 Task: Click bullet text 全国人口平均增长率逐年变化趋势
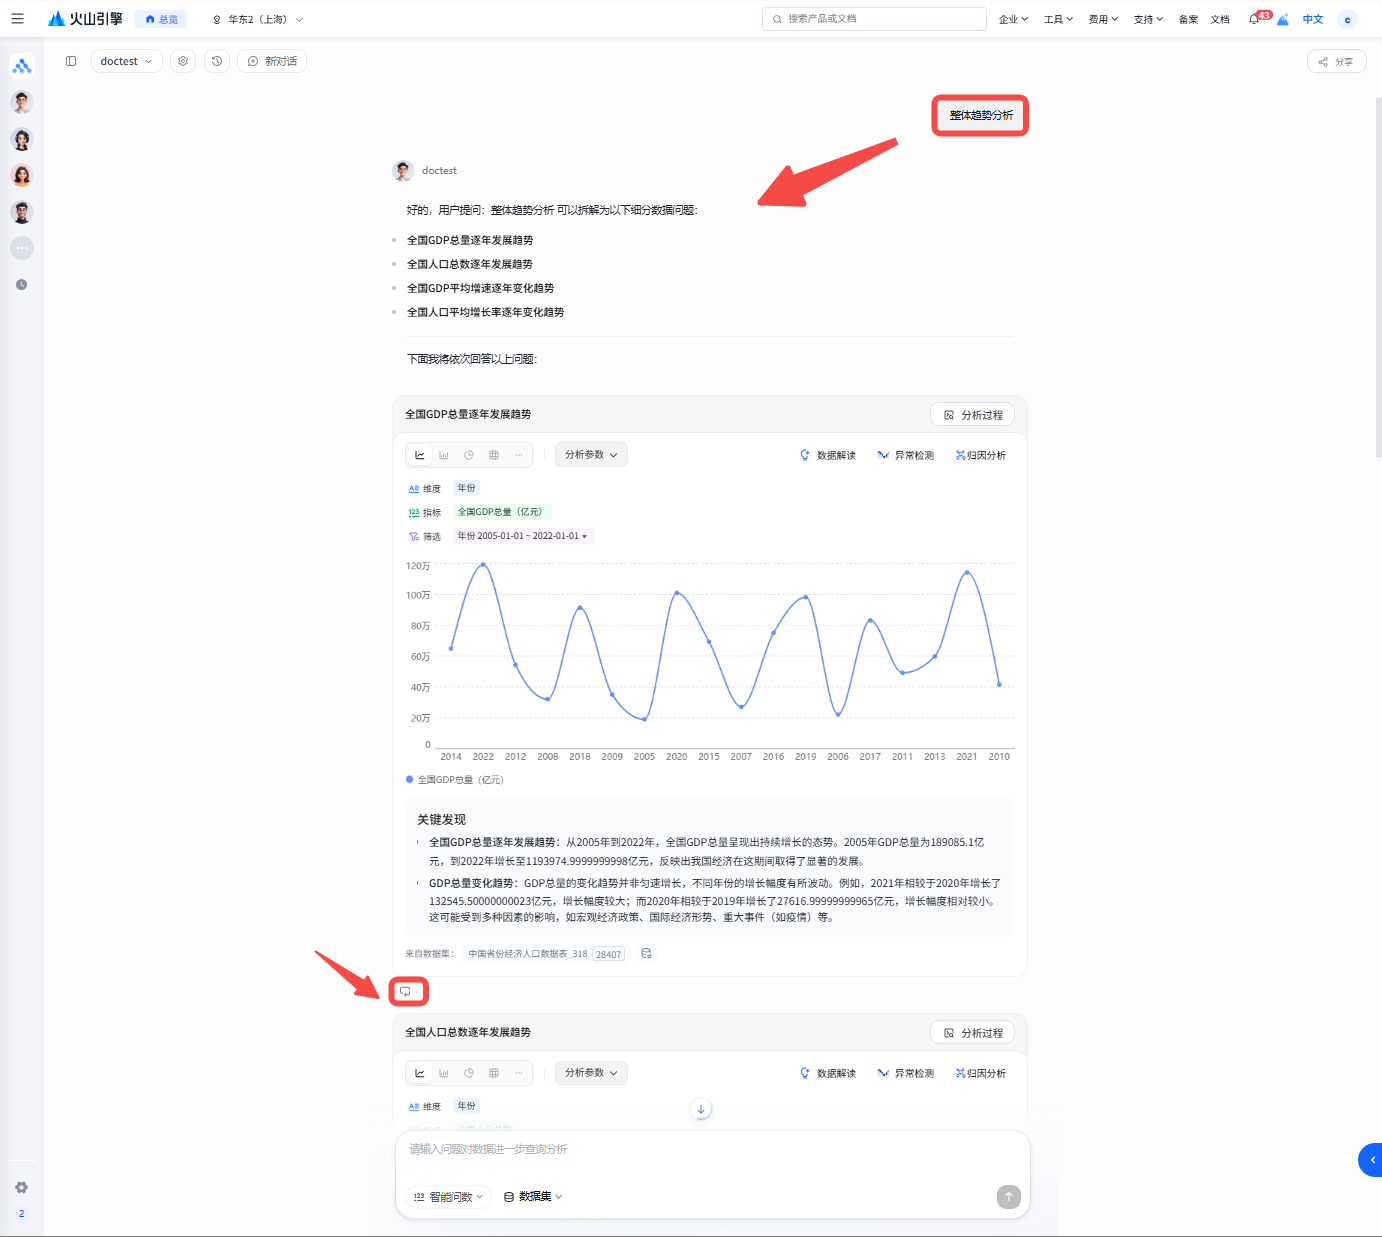[485, 312]
